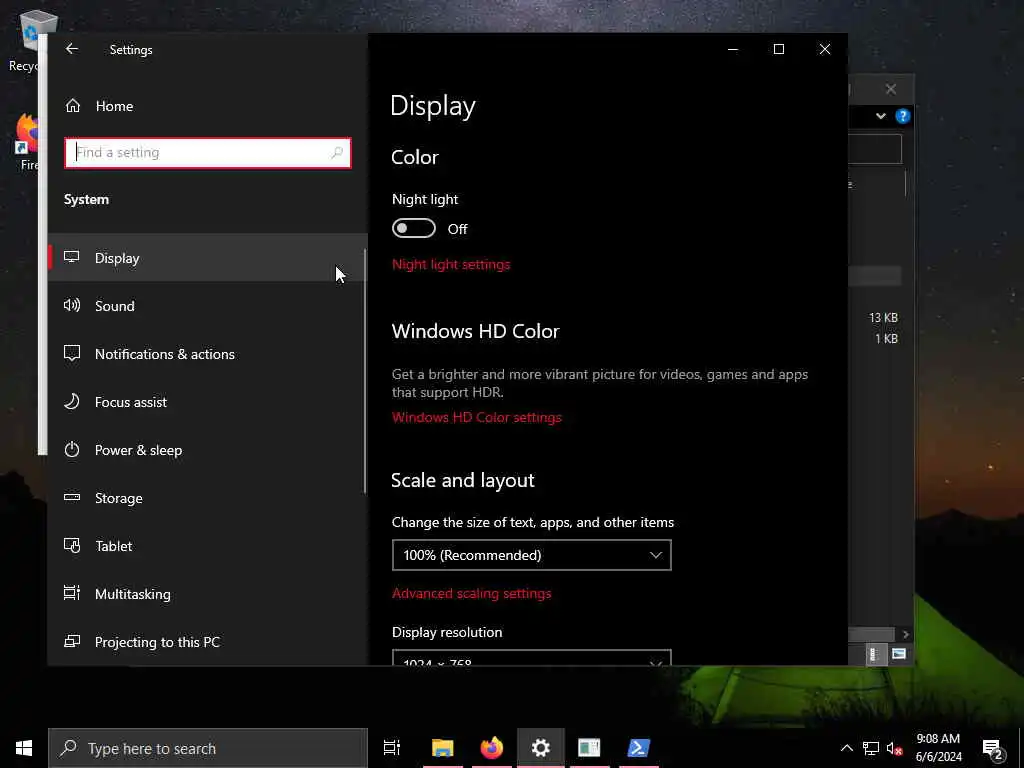Switch background window to details view
Image resolution: width=1024 pixels, height=768 pixels.
(x=875, y=654)
